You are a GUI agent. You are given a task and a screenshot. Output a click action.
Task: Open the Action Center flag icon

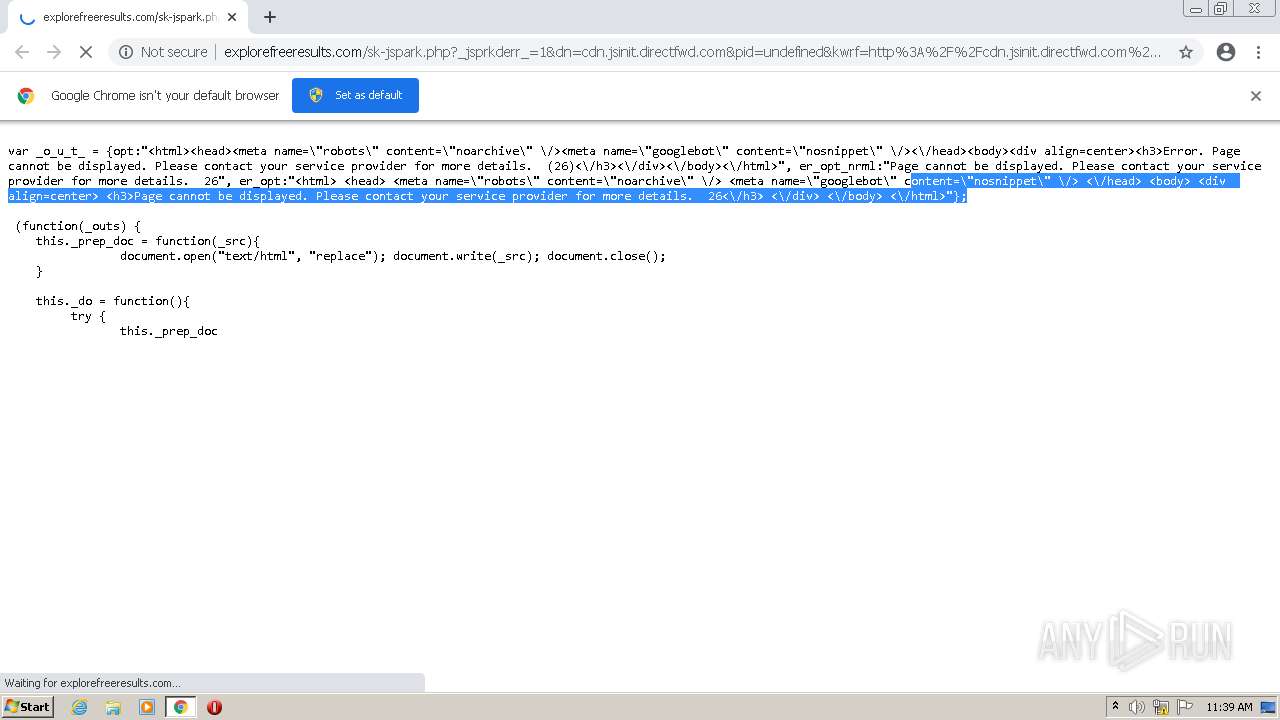1184,706
